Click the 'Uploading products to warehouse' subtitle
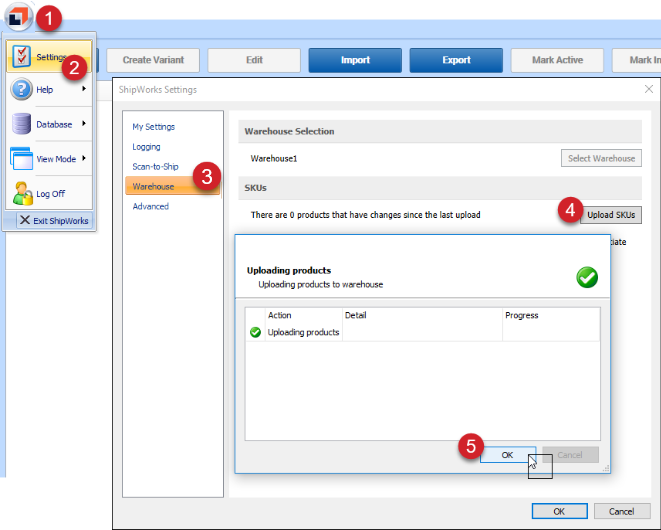Image resolution: width=661 pixels, height=530 pixels. pyautogui.click(x=320, y=285)
